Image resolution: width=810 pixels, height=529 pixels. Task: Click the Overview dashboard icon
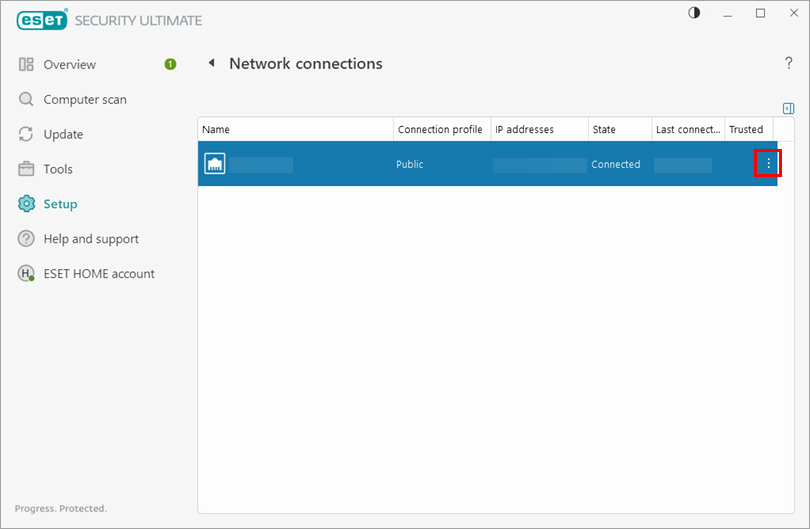pos(26,65)
